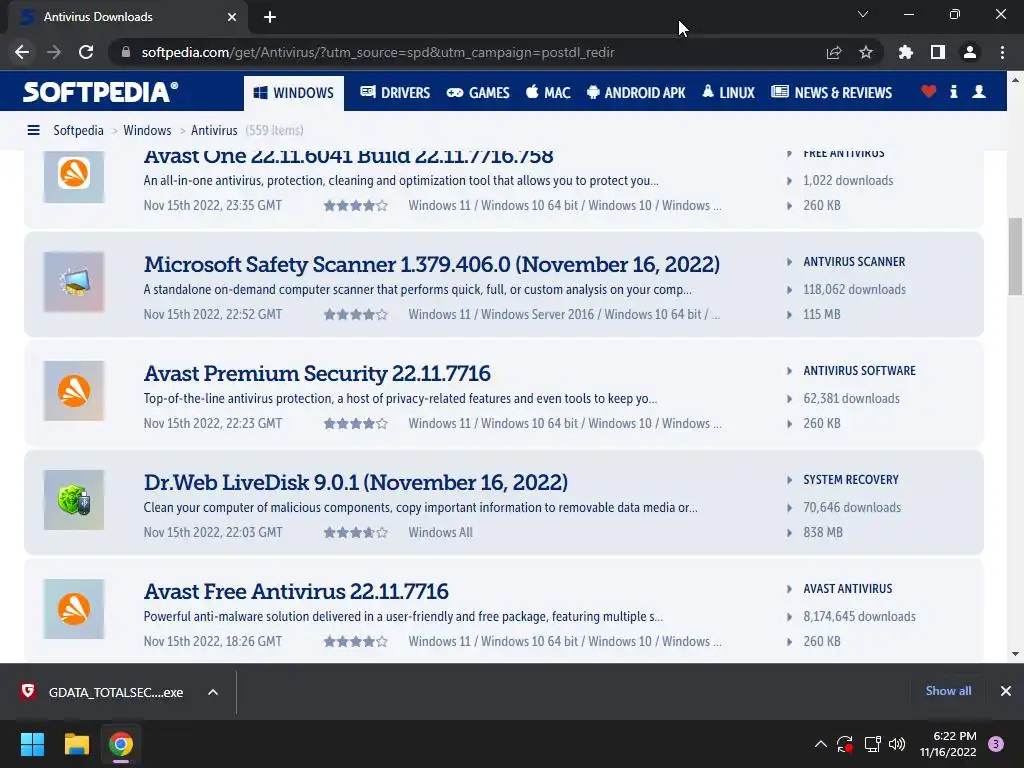Open Avast Free Antivirus title link

click(296, 592)
